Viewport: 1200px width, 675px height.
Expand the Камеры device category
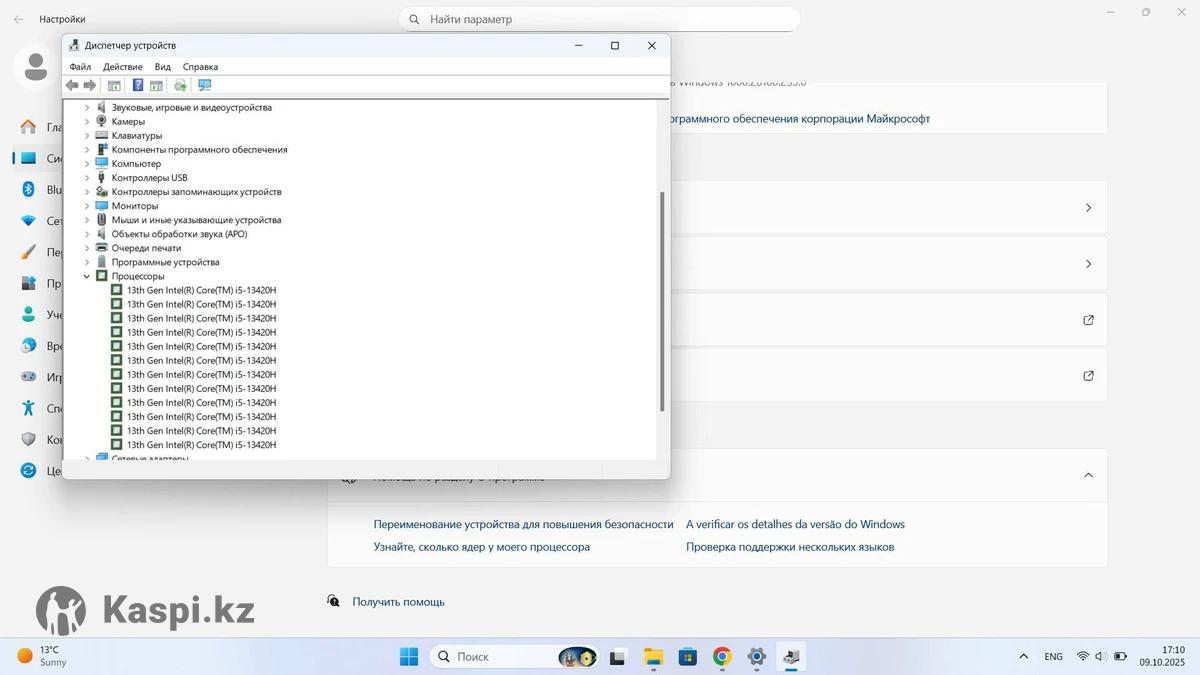pos(87,122)
